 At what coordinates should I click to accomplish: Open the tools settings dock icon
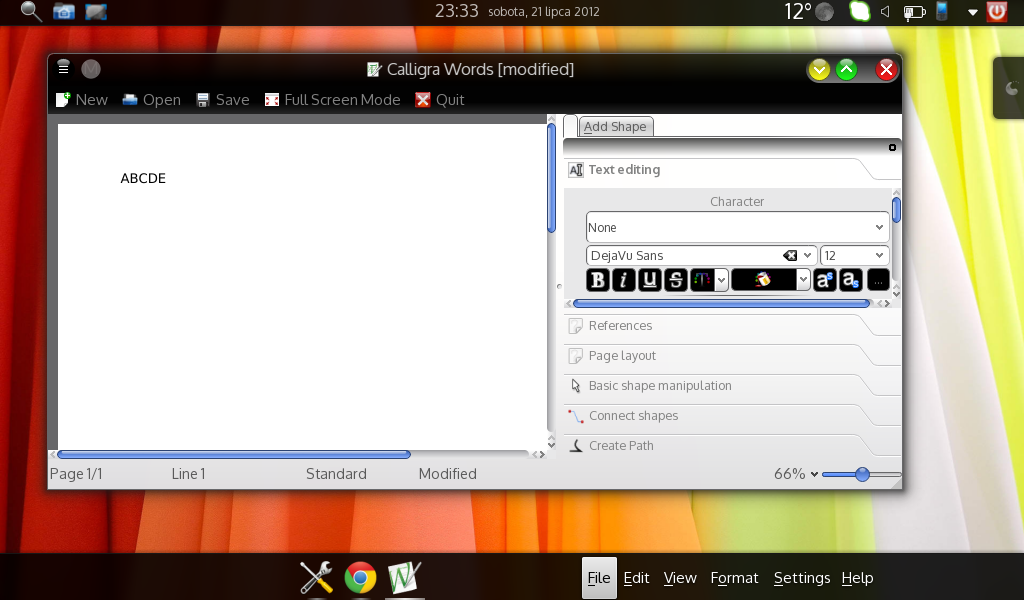316,578
